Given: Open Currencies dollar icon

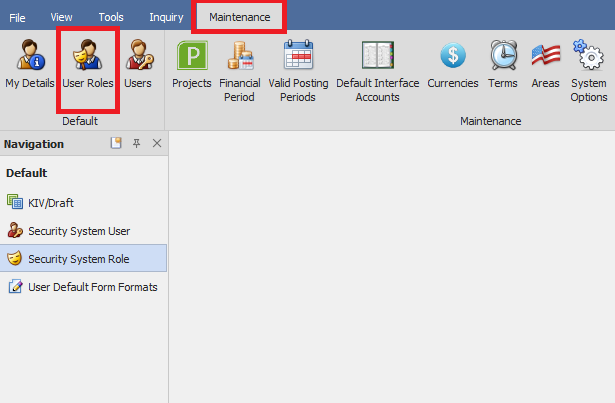Looking at the screenshot, I should 453,65.
